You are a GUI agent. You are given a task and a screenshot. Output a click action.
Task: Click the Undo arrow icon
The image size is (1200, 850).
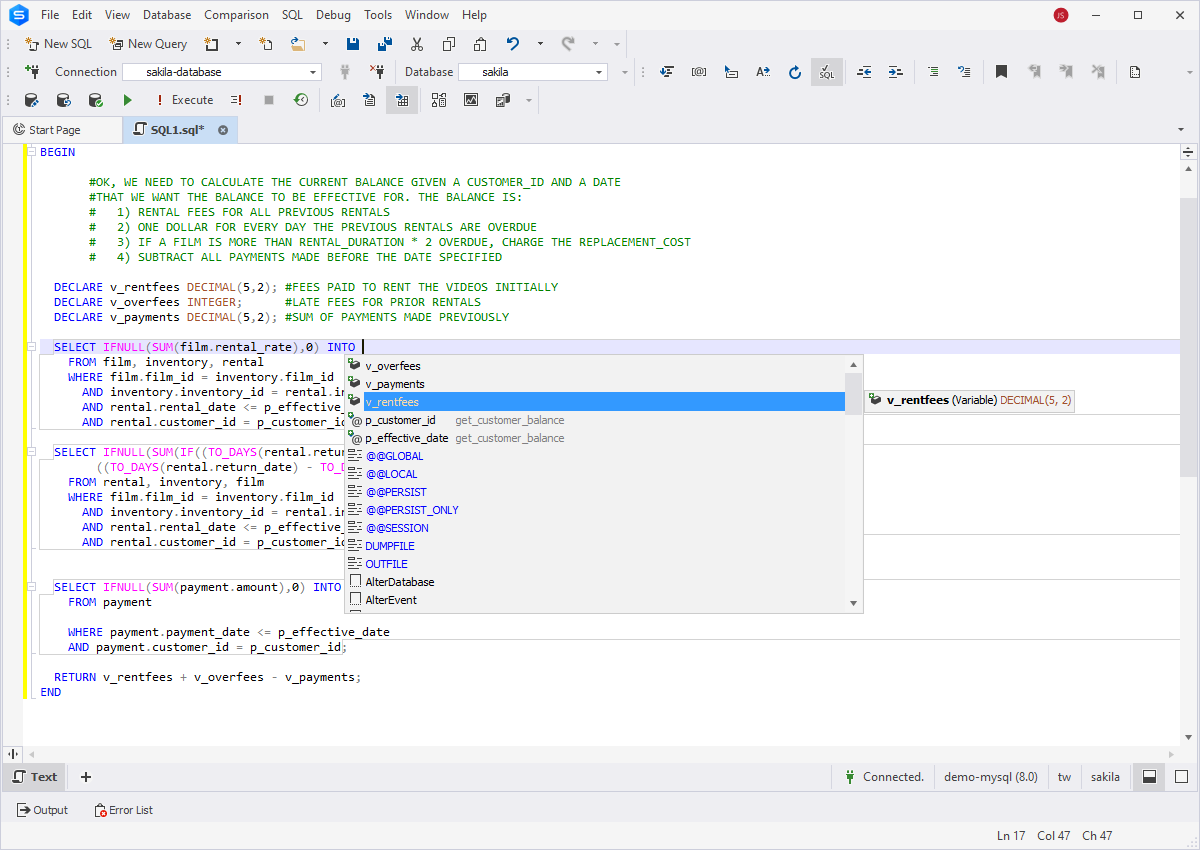pos(513,44)
